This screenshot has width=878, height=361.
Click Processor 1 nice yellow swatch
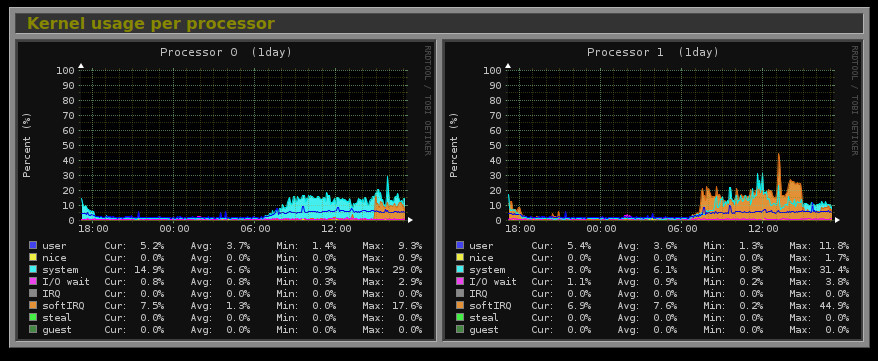(460, 257)
